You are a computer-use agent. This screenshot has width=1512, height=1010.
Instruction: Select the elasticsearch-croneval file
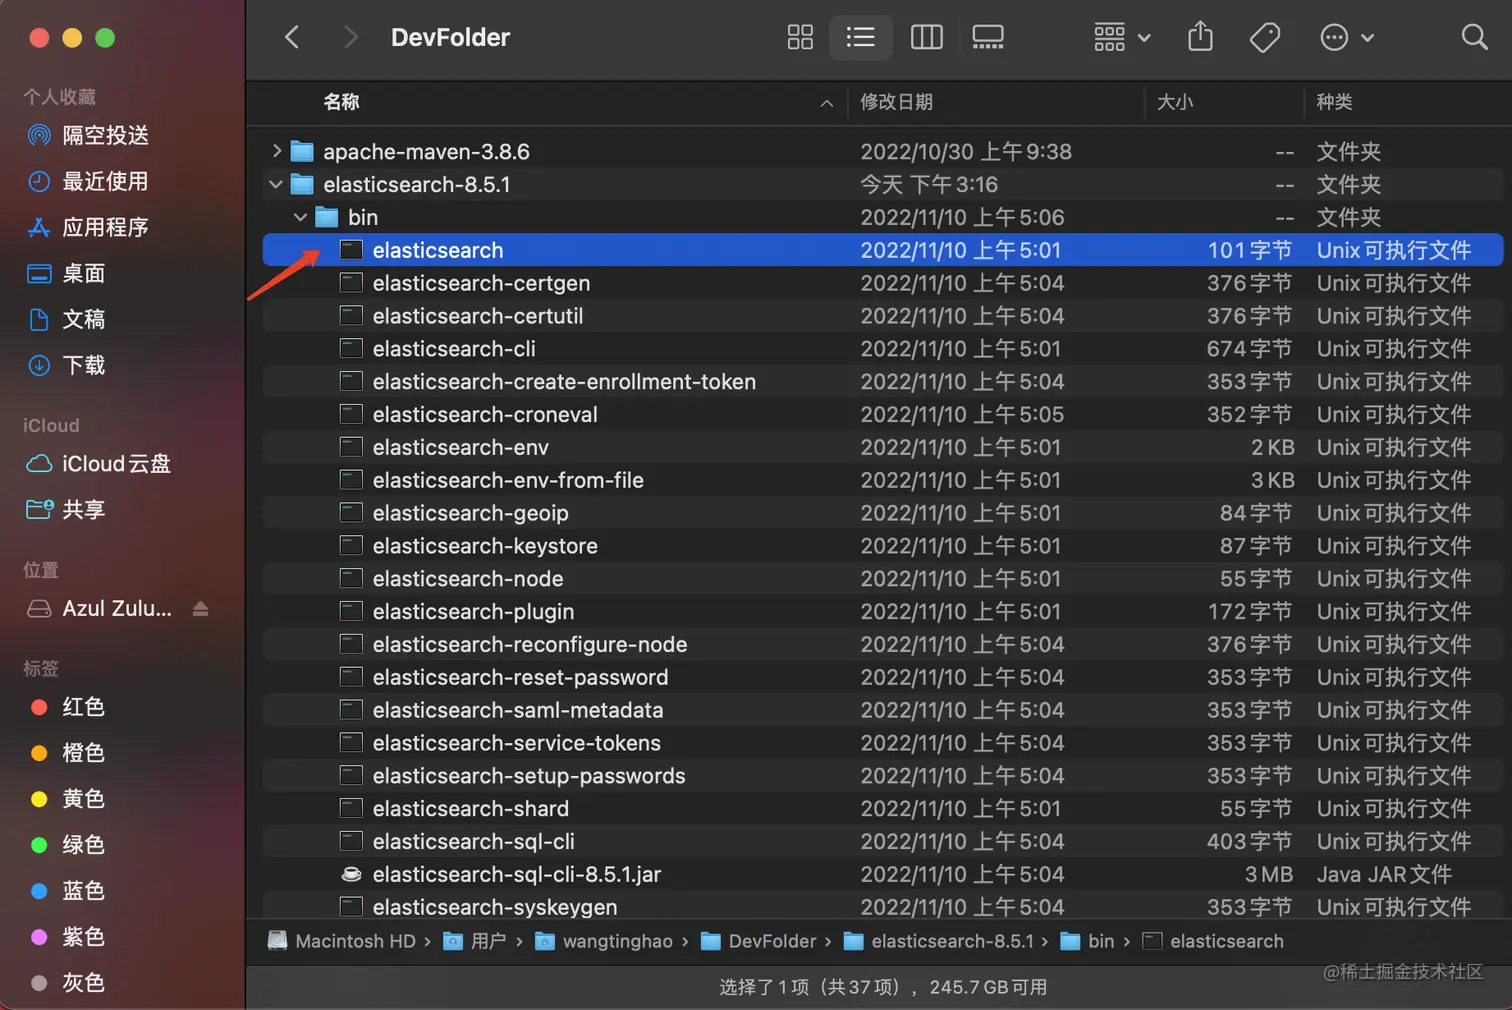coord(883,414)
